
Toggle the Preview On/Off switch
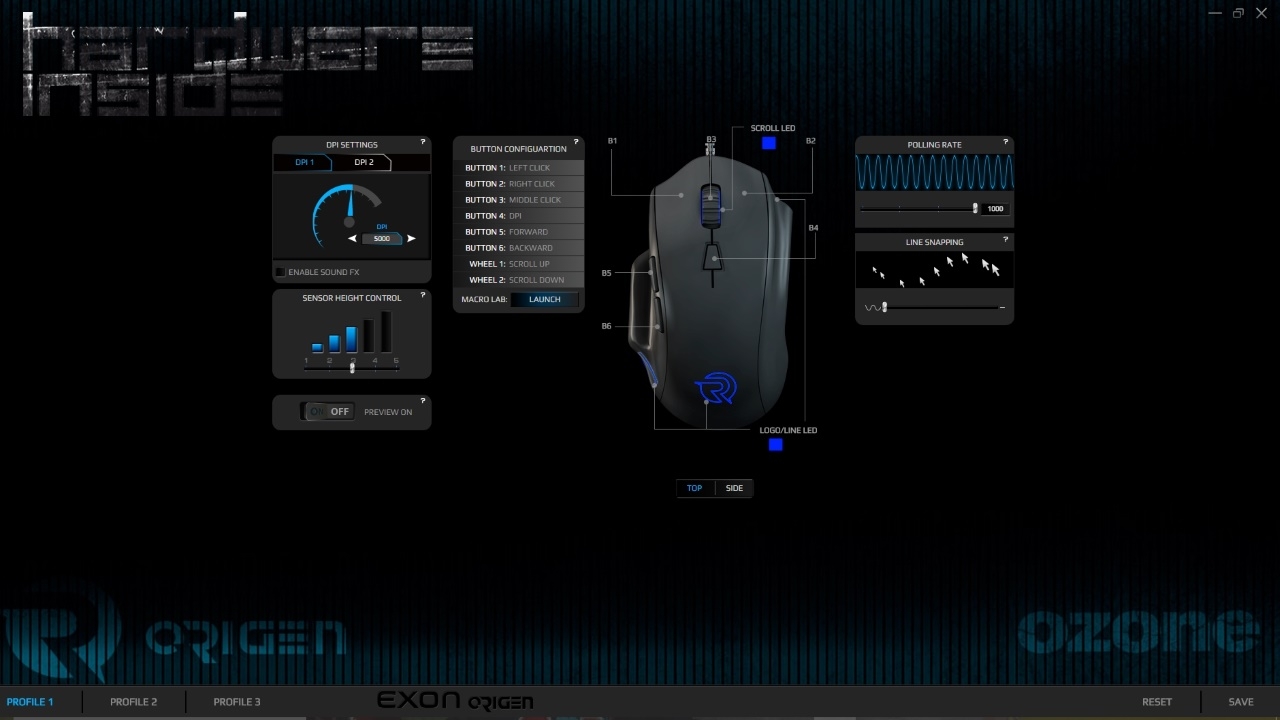coord(328,411)
